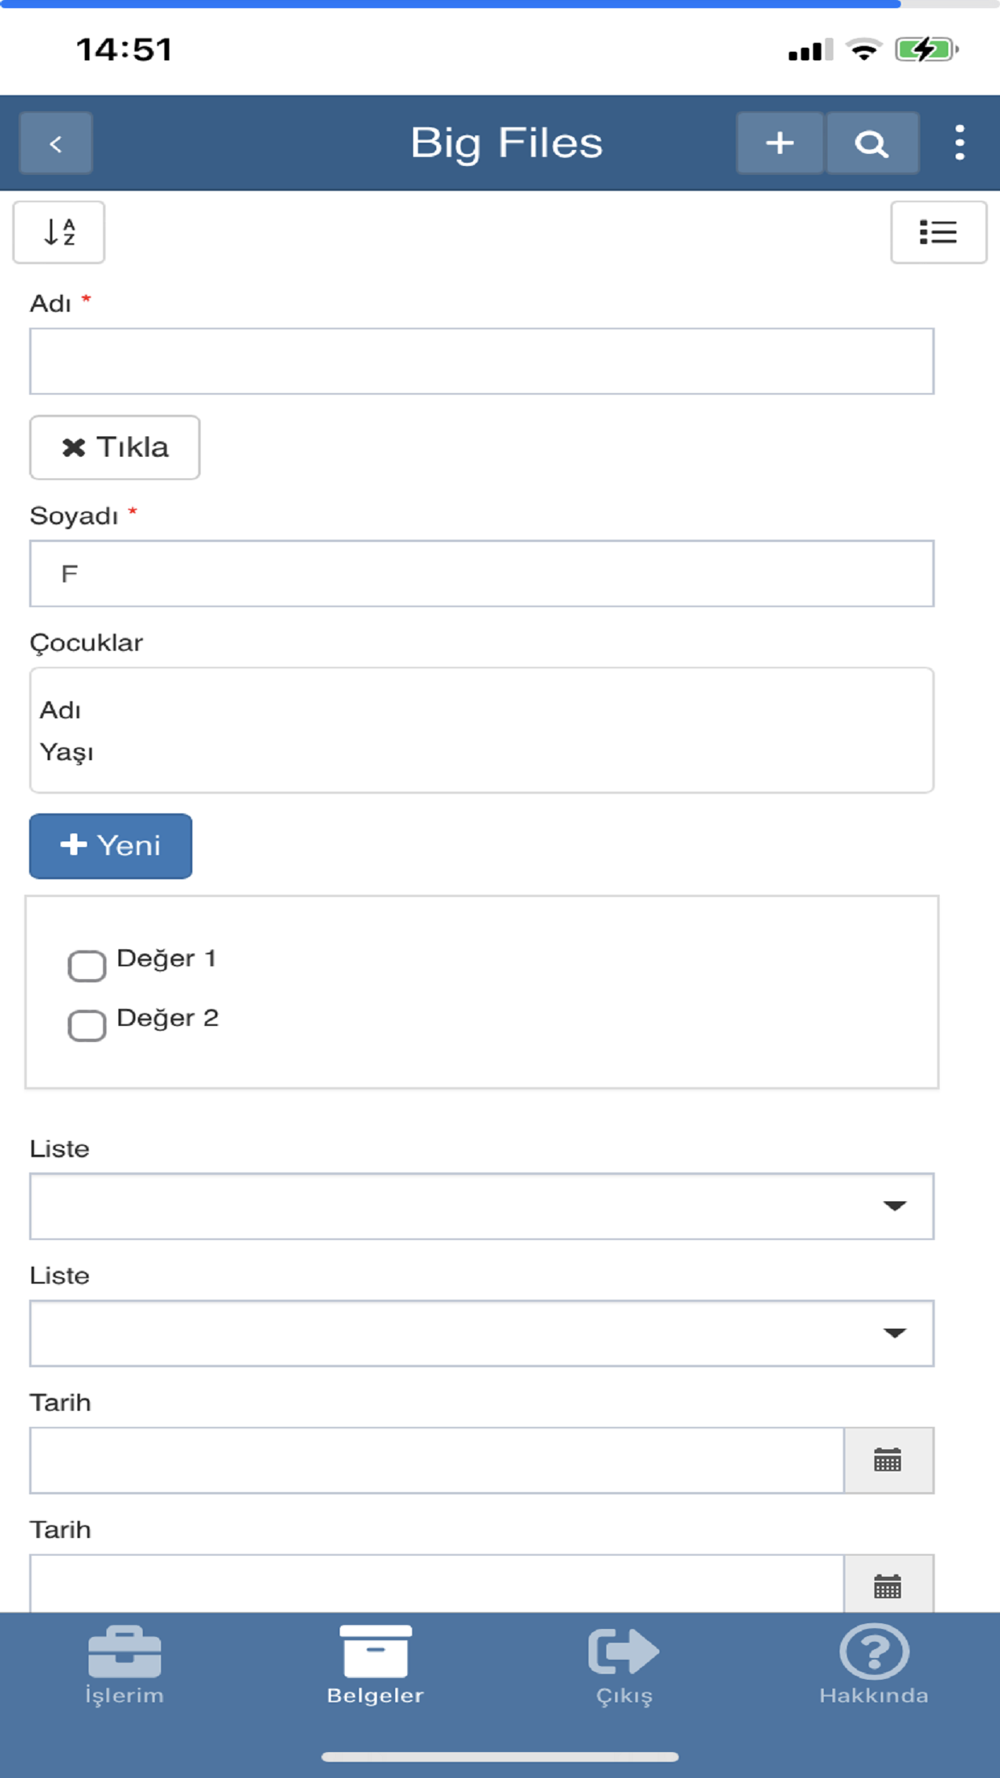The image size is (1000, 1778).
Task: Tap the Çıkış logout tab
Action: [x=624, y=1665]
